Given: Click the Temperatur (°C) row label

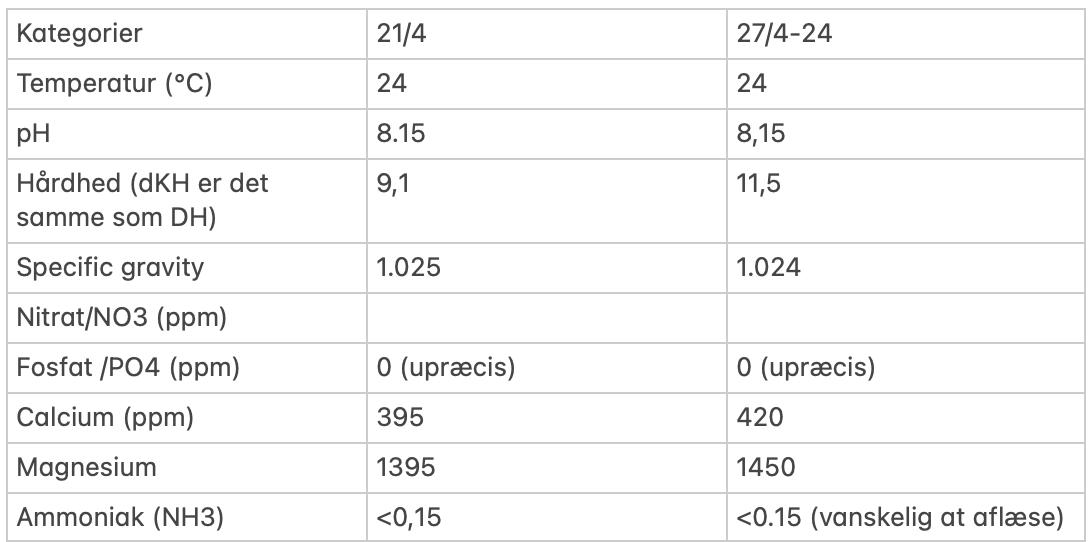Looking at the screenshot, I should [115, 83].
